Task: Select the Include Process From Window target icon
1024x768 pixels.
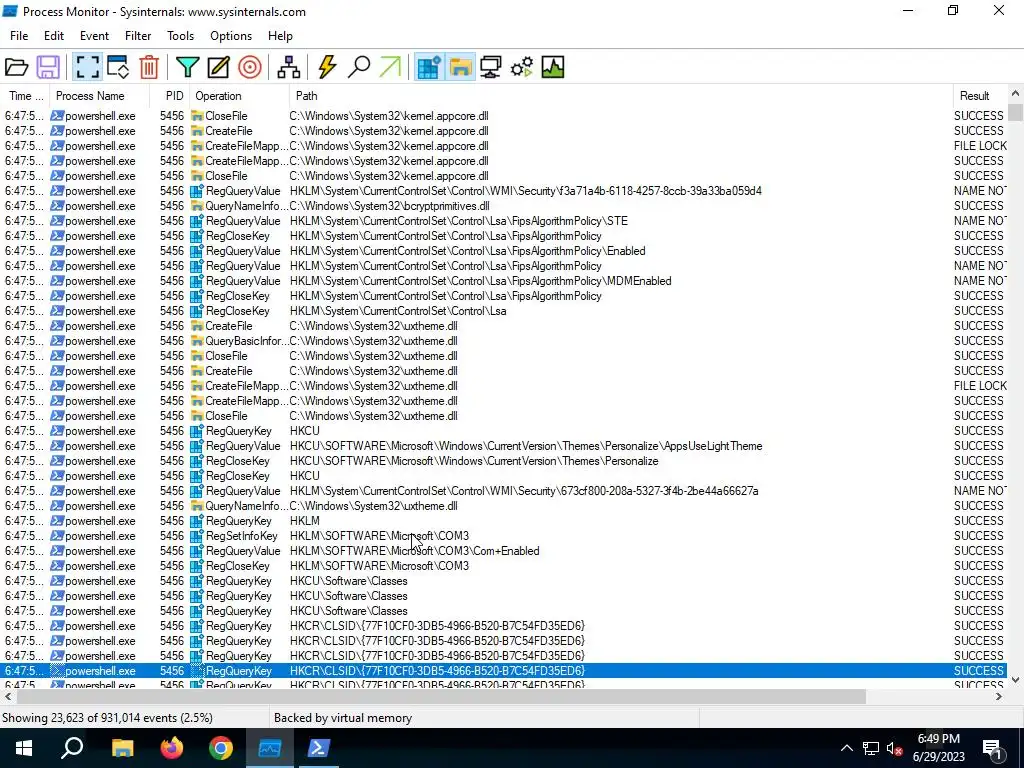Action: click(x=249, y=67)
